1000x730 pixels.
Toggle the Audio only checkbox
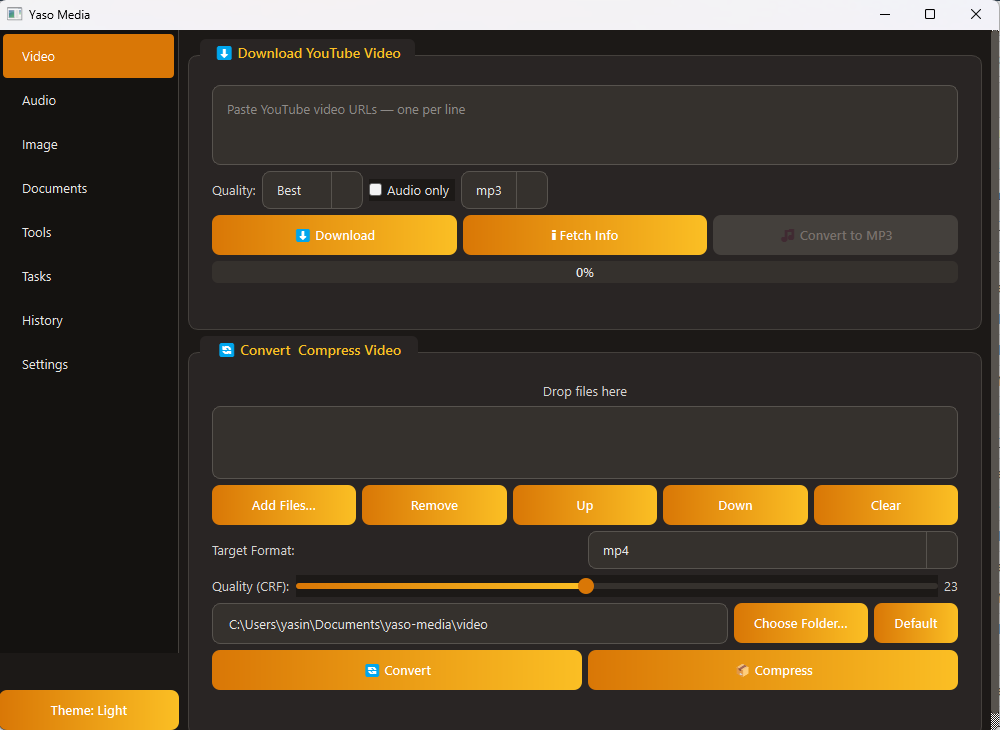[x=376, y=189]
